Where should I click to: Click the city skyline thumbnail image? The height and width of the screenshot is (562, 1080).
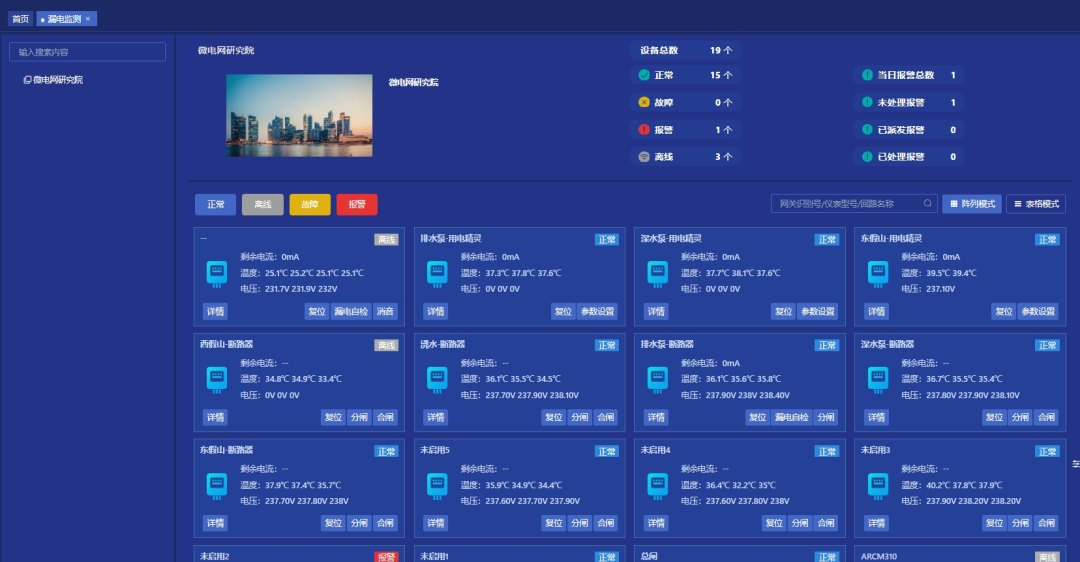tap(300, 116)
